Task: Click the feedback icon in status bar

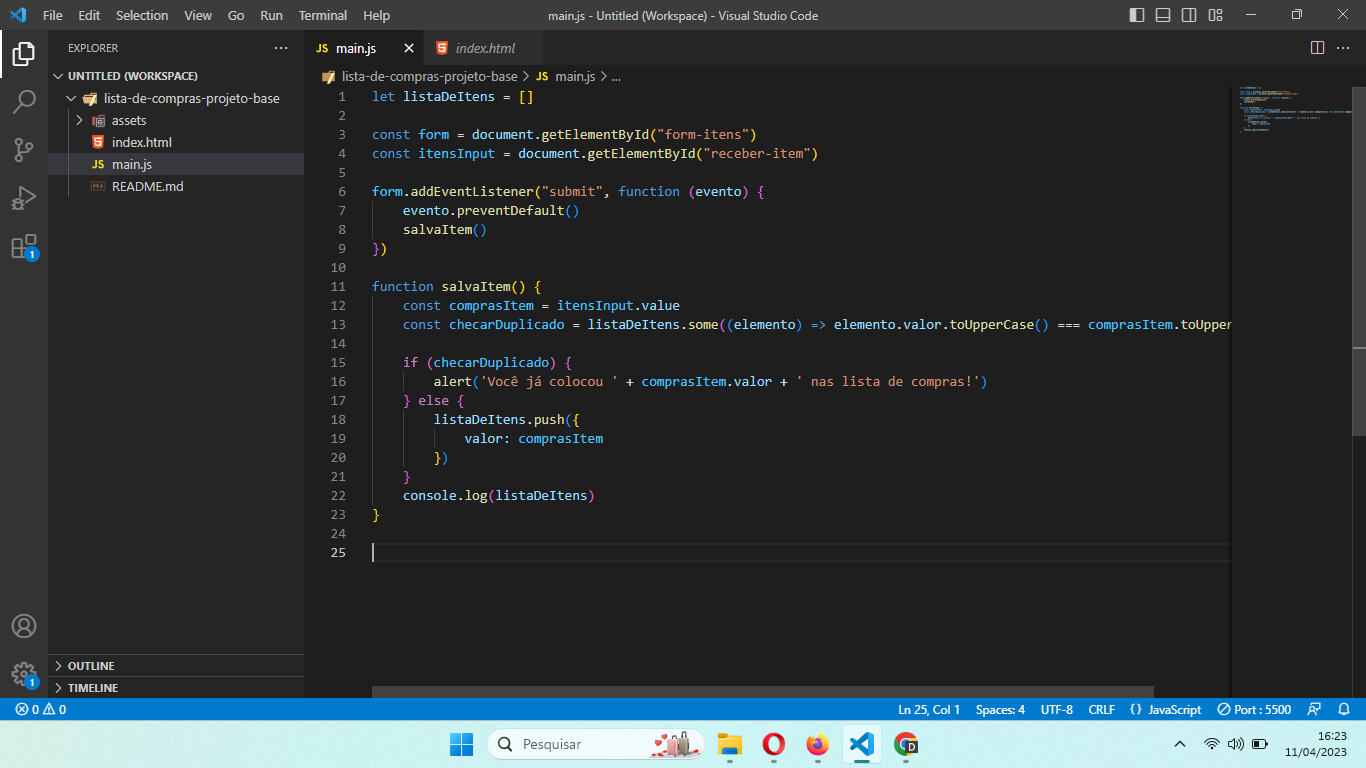Action: [x=1315, y=709]
